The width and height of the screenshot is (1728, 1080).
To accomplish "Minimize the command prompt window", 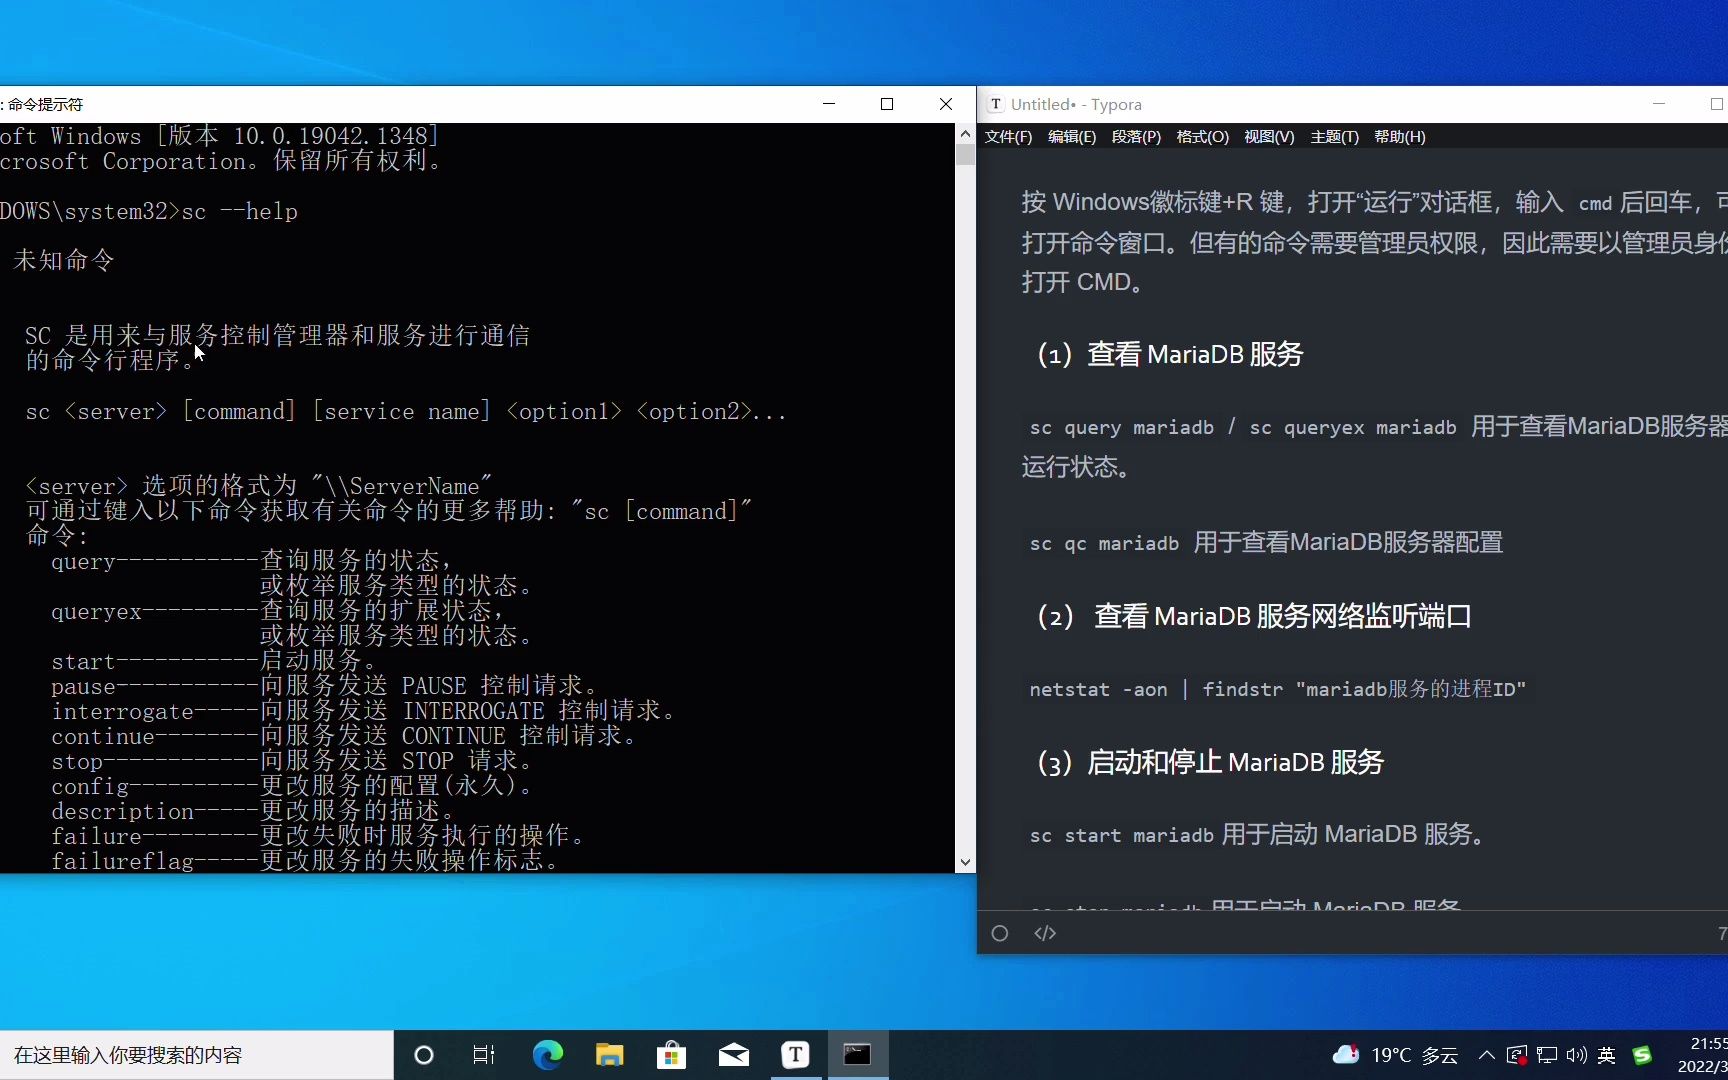I will [829, 104].
